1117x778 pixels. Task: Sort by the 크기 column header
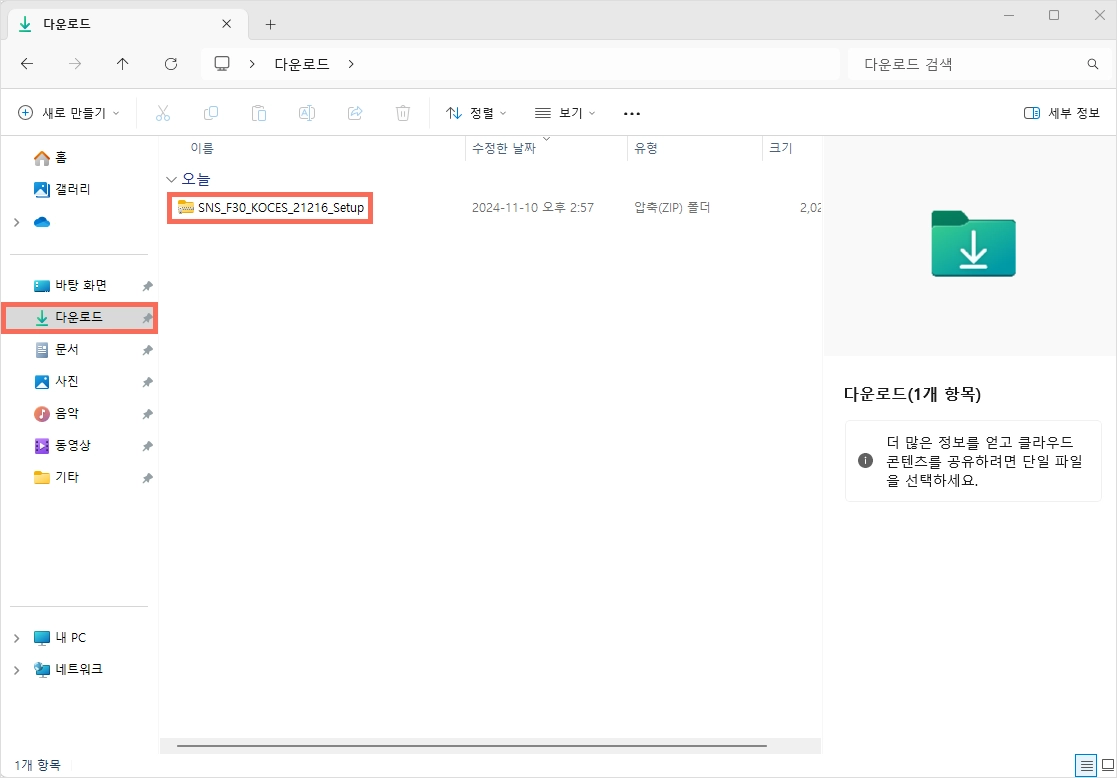coord(781,148)
